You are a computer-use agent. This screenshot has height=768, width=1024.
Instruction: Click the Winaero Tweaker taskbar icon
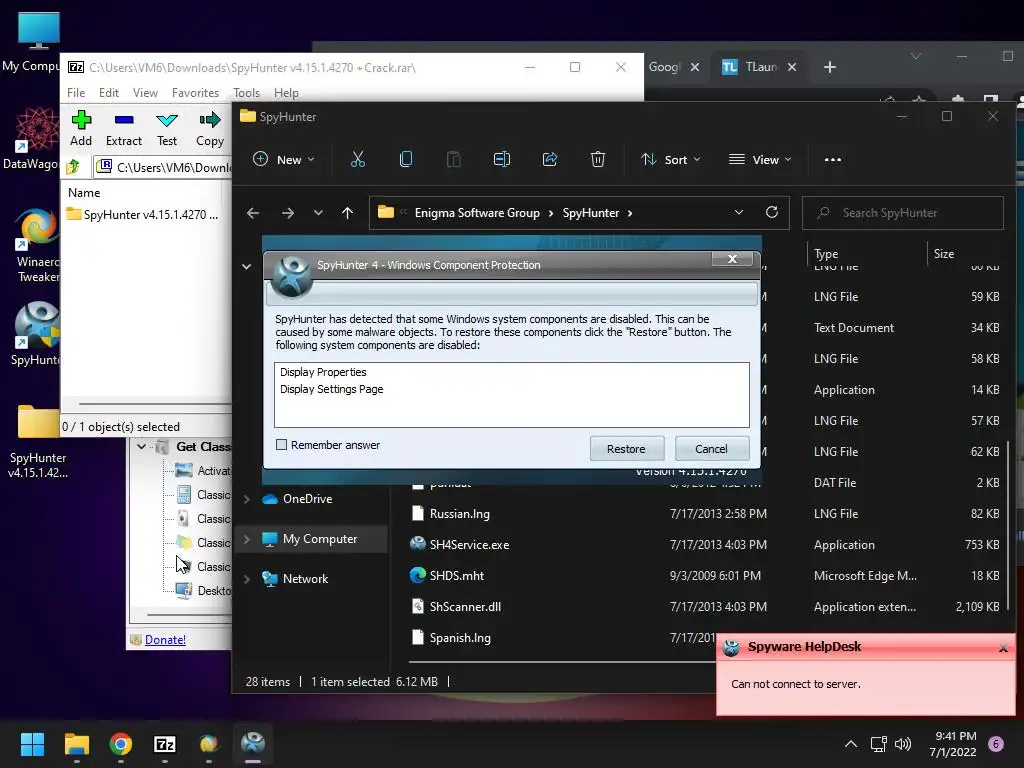point(209,744)
